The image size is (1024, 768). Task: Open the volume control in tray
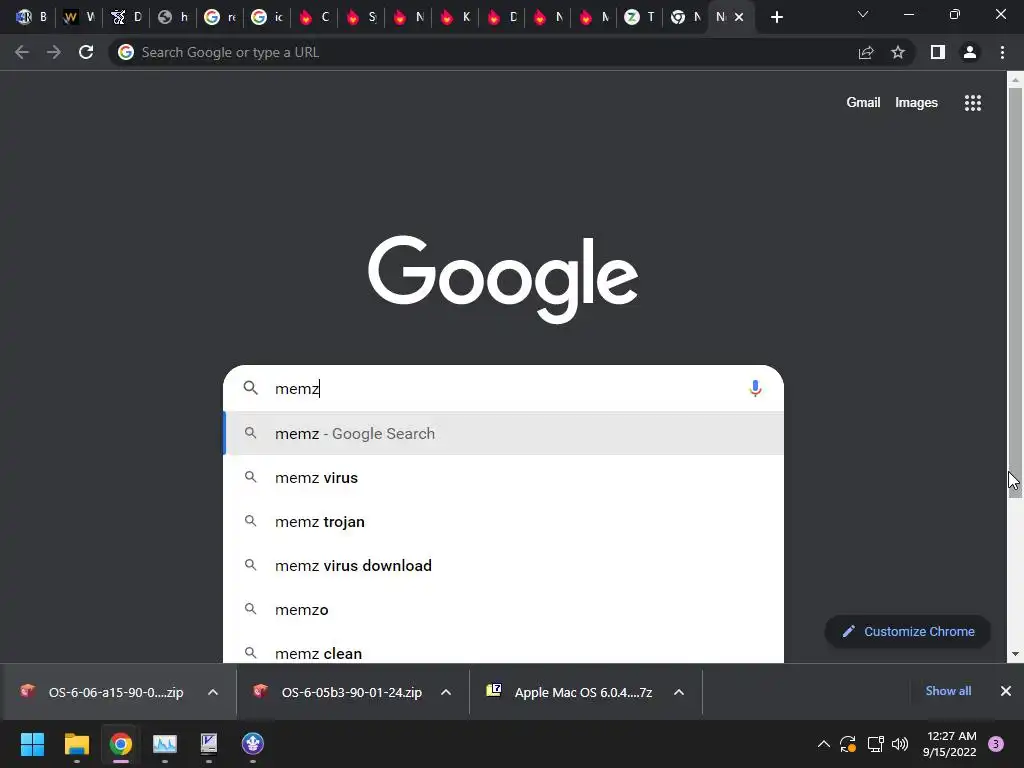point(900,744)
